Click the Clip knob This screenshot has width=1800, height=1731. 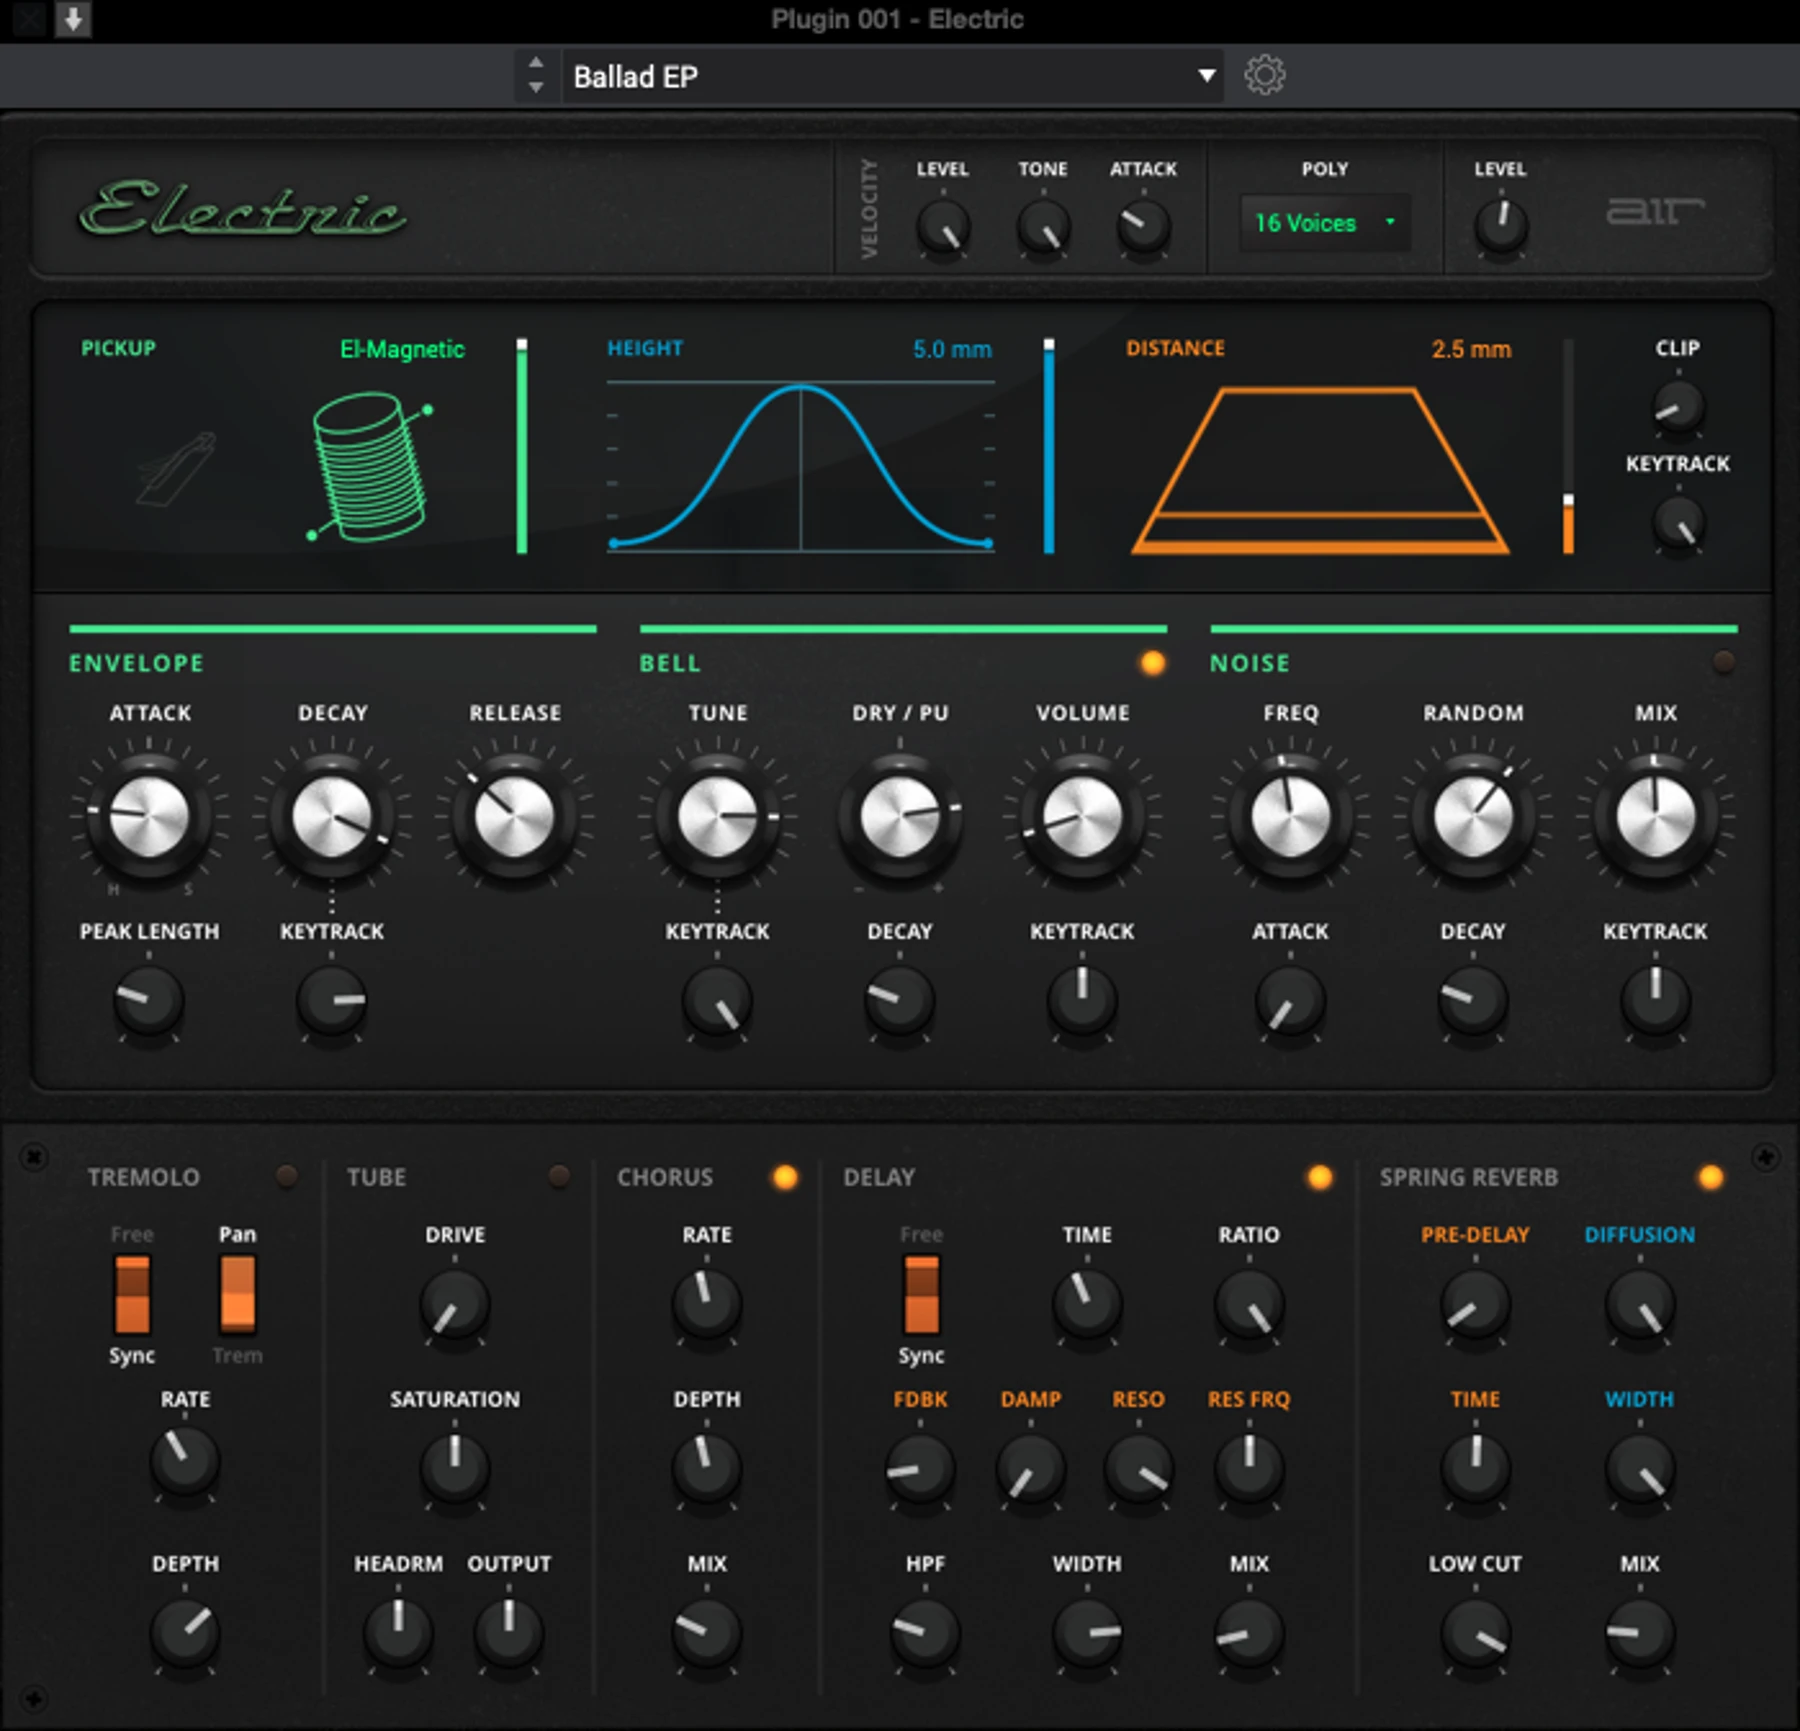tap(1678, 406)
